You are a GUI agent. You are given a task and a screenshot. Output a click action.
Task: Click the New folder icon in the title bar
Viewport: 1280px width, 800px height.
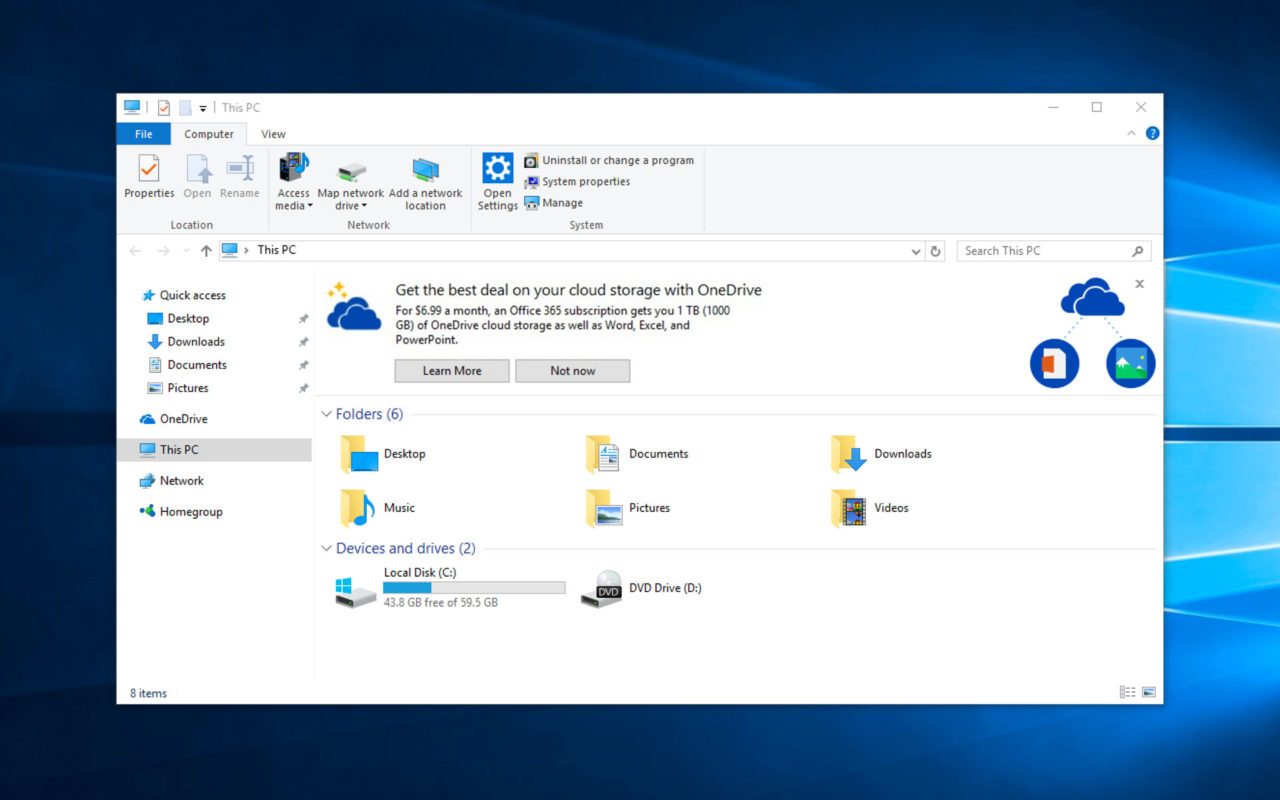tap(185, 108)
